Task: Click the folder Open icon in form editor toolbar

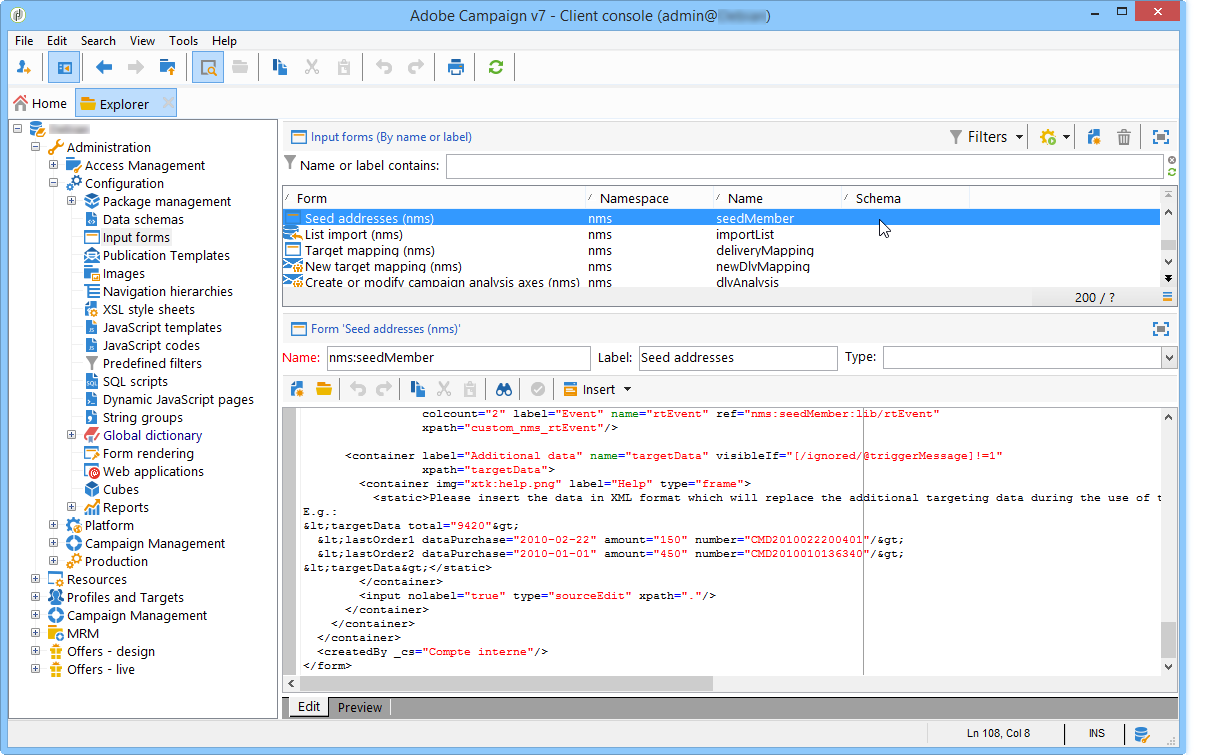Action: 324,389
